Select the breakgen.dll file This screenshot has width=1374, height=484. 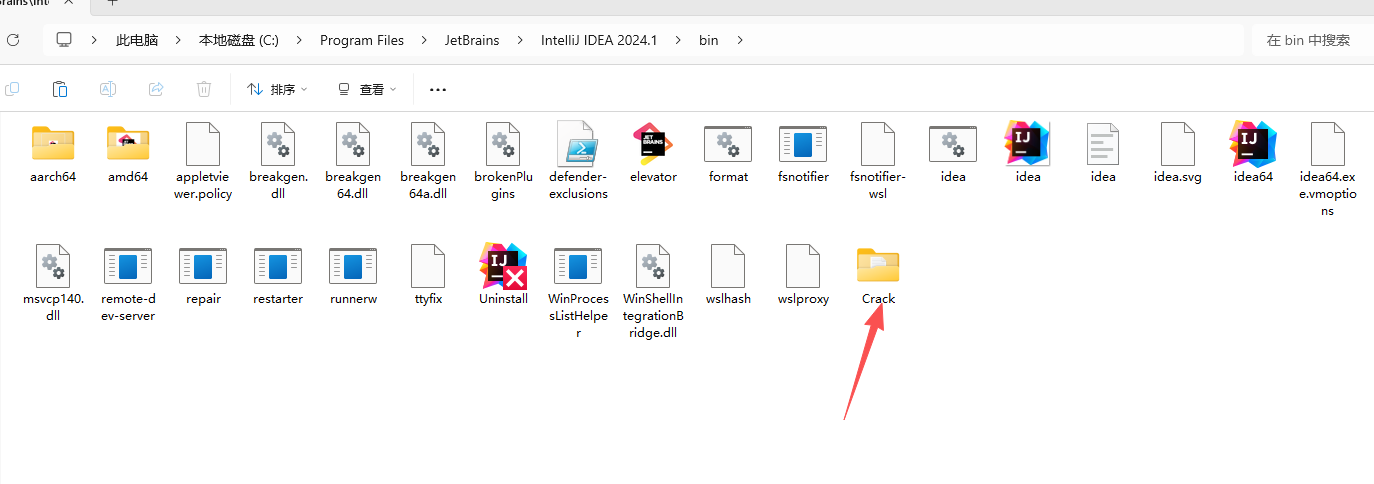(x=278, y=162)
